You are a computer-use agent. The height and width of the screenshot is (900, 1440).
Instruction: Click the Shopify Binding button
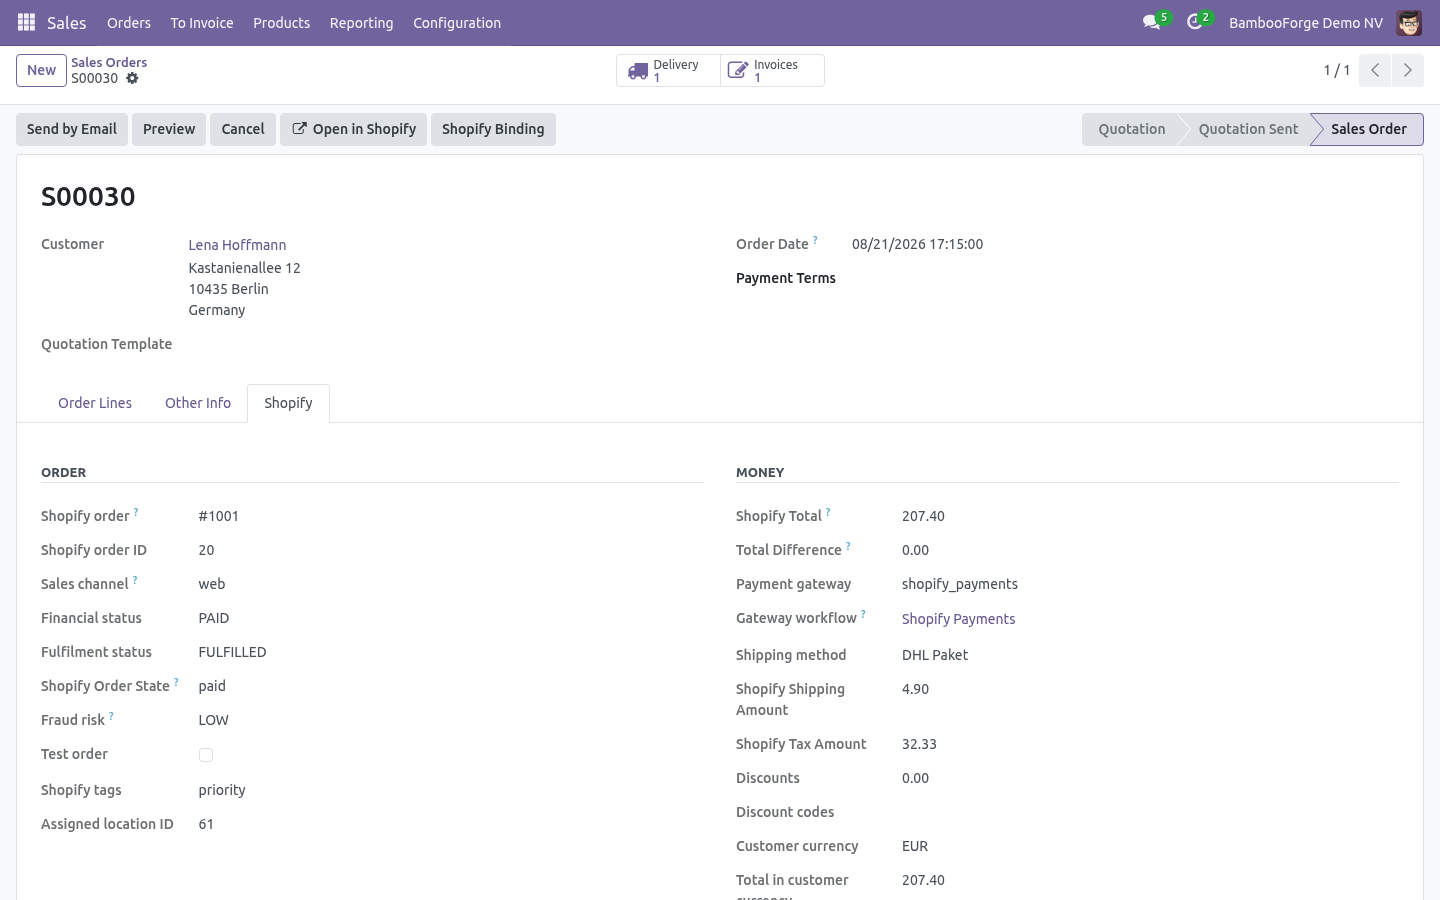[x=493, y=129]
